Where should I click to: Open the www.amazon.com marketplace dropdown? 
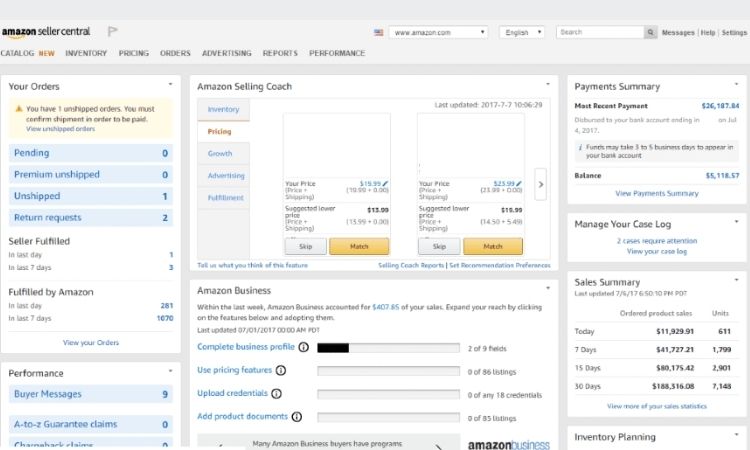438,33
